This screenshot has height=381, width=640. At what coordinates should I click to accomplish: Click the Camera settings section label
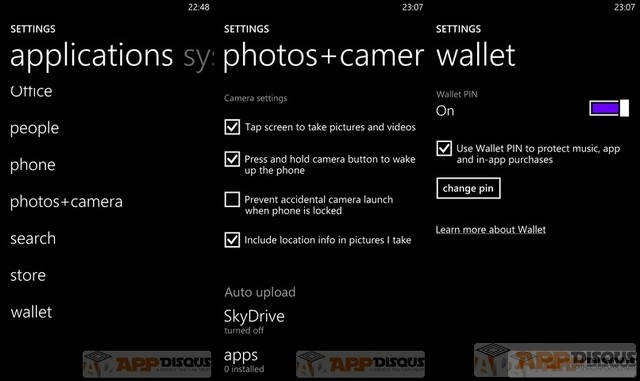256,98
